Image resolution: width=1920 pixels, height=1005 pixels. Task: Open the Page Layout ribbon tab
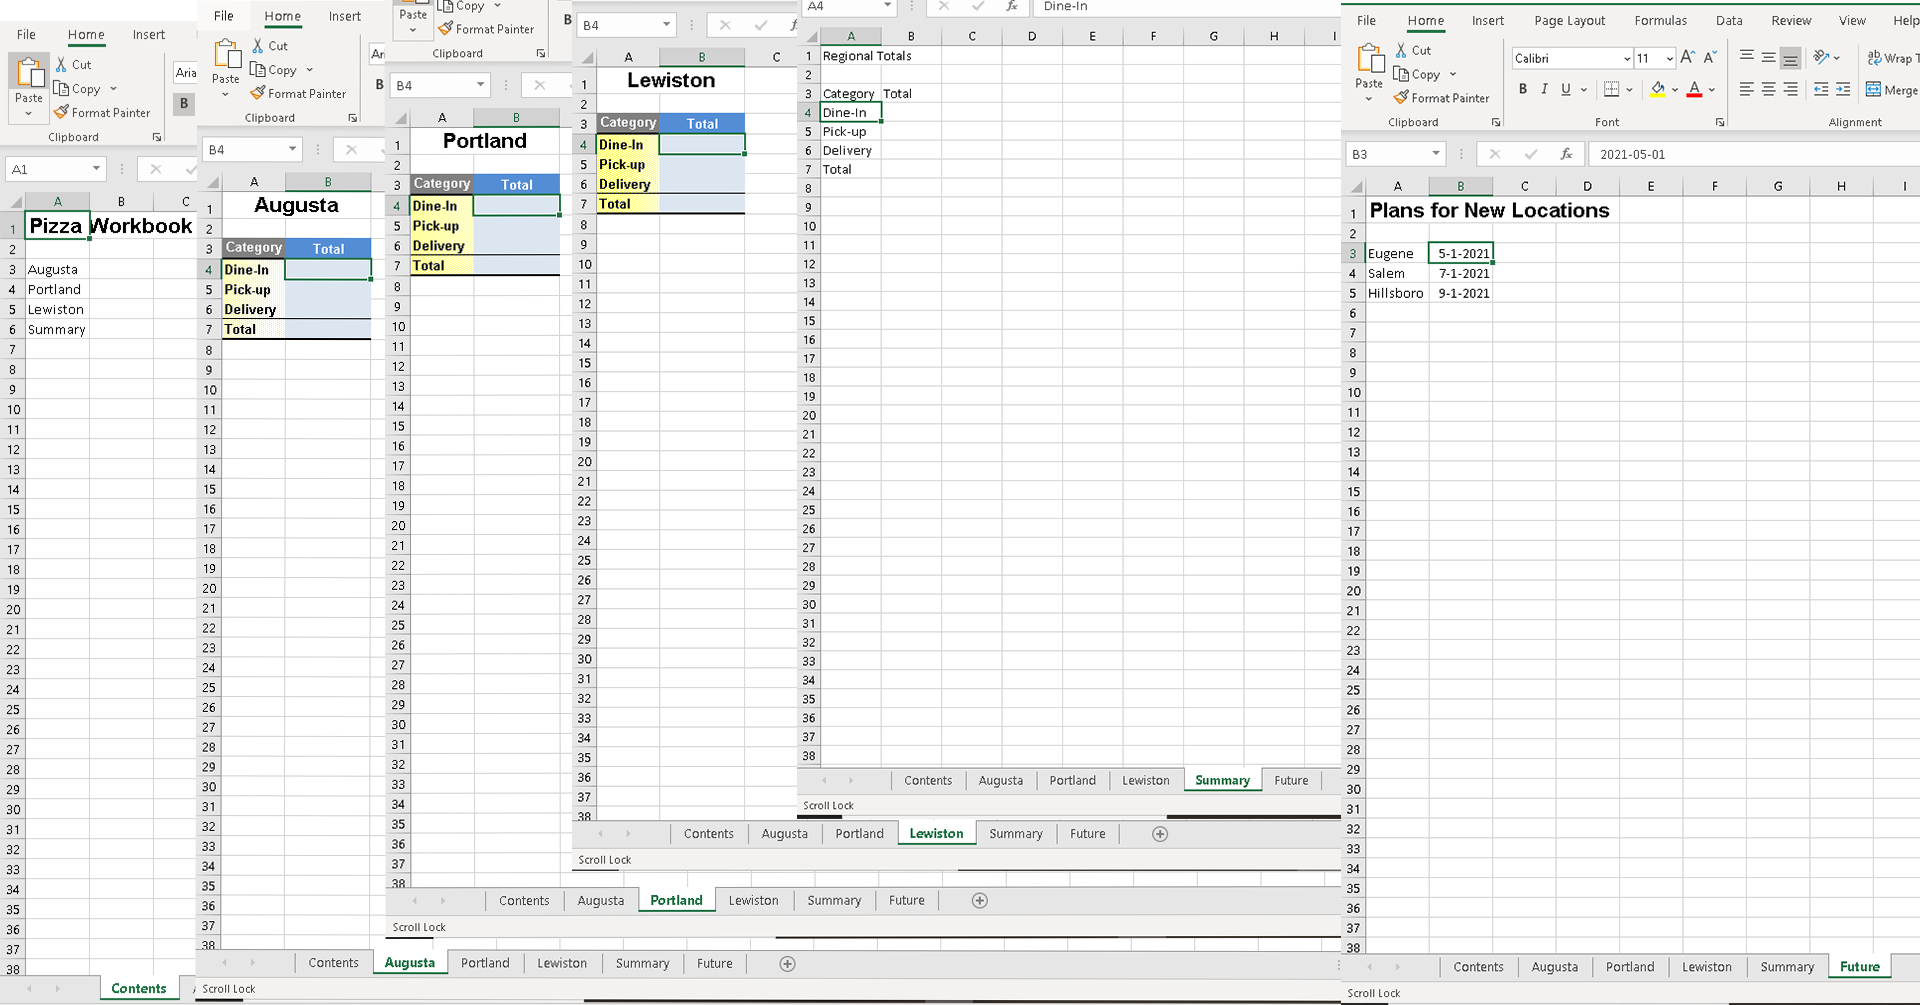tap(1569, 20)
